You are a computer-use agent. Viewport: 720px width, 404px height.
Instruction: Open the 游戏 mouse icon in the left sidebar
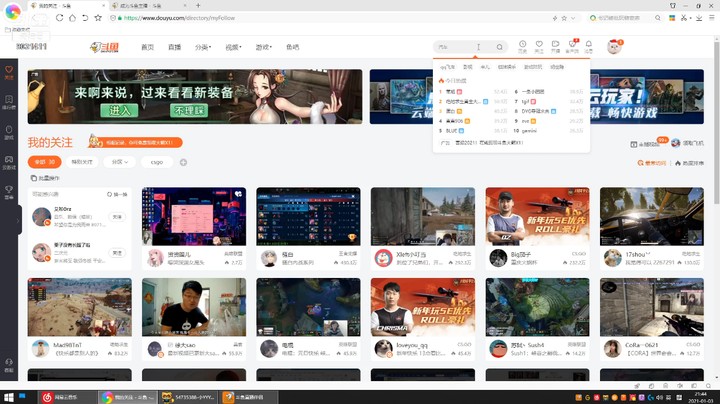[x=9, y=132]
